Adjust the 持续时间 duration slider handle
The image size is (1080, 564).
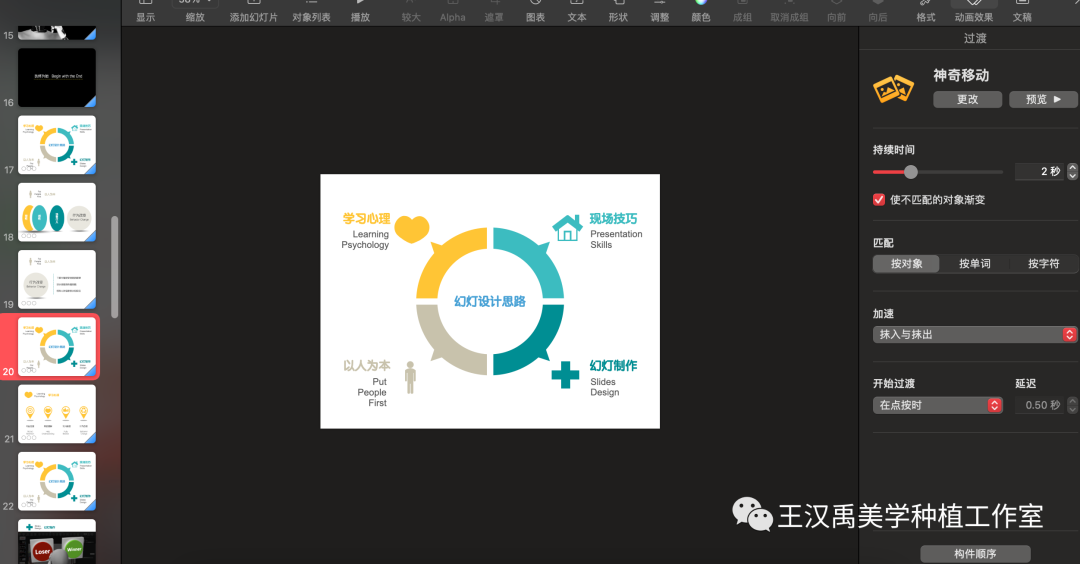(911, 171)
